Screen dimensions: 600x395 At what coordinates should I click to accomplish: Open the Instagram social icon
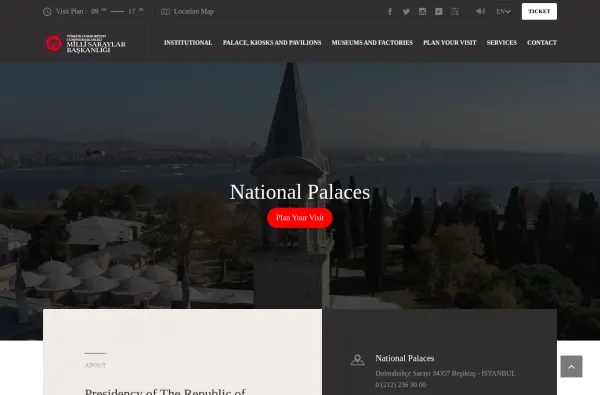(422, 11)
